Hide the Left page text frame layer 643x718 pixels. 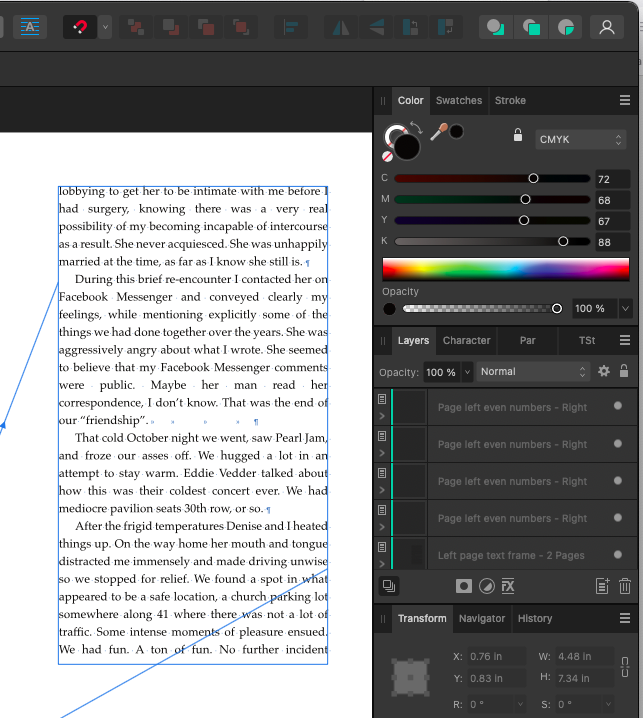[x=618, y=555]
